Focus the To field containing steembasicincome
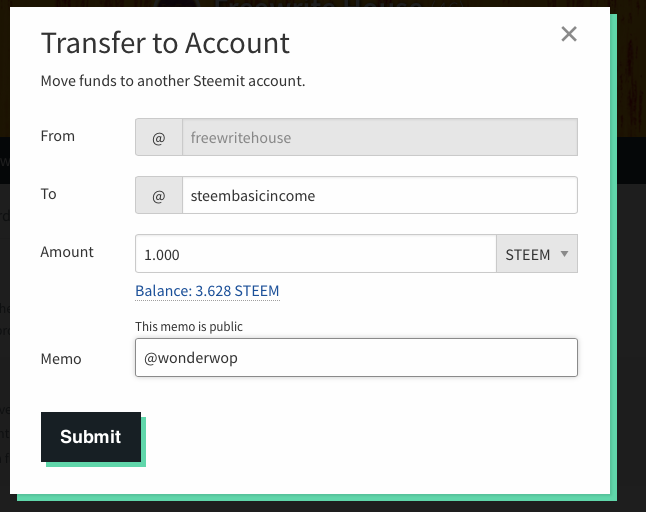The height and width of the screenshot is (512, 646). (380, 195)
